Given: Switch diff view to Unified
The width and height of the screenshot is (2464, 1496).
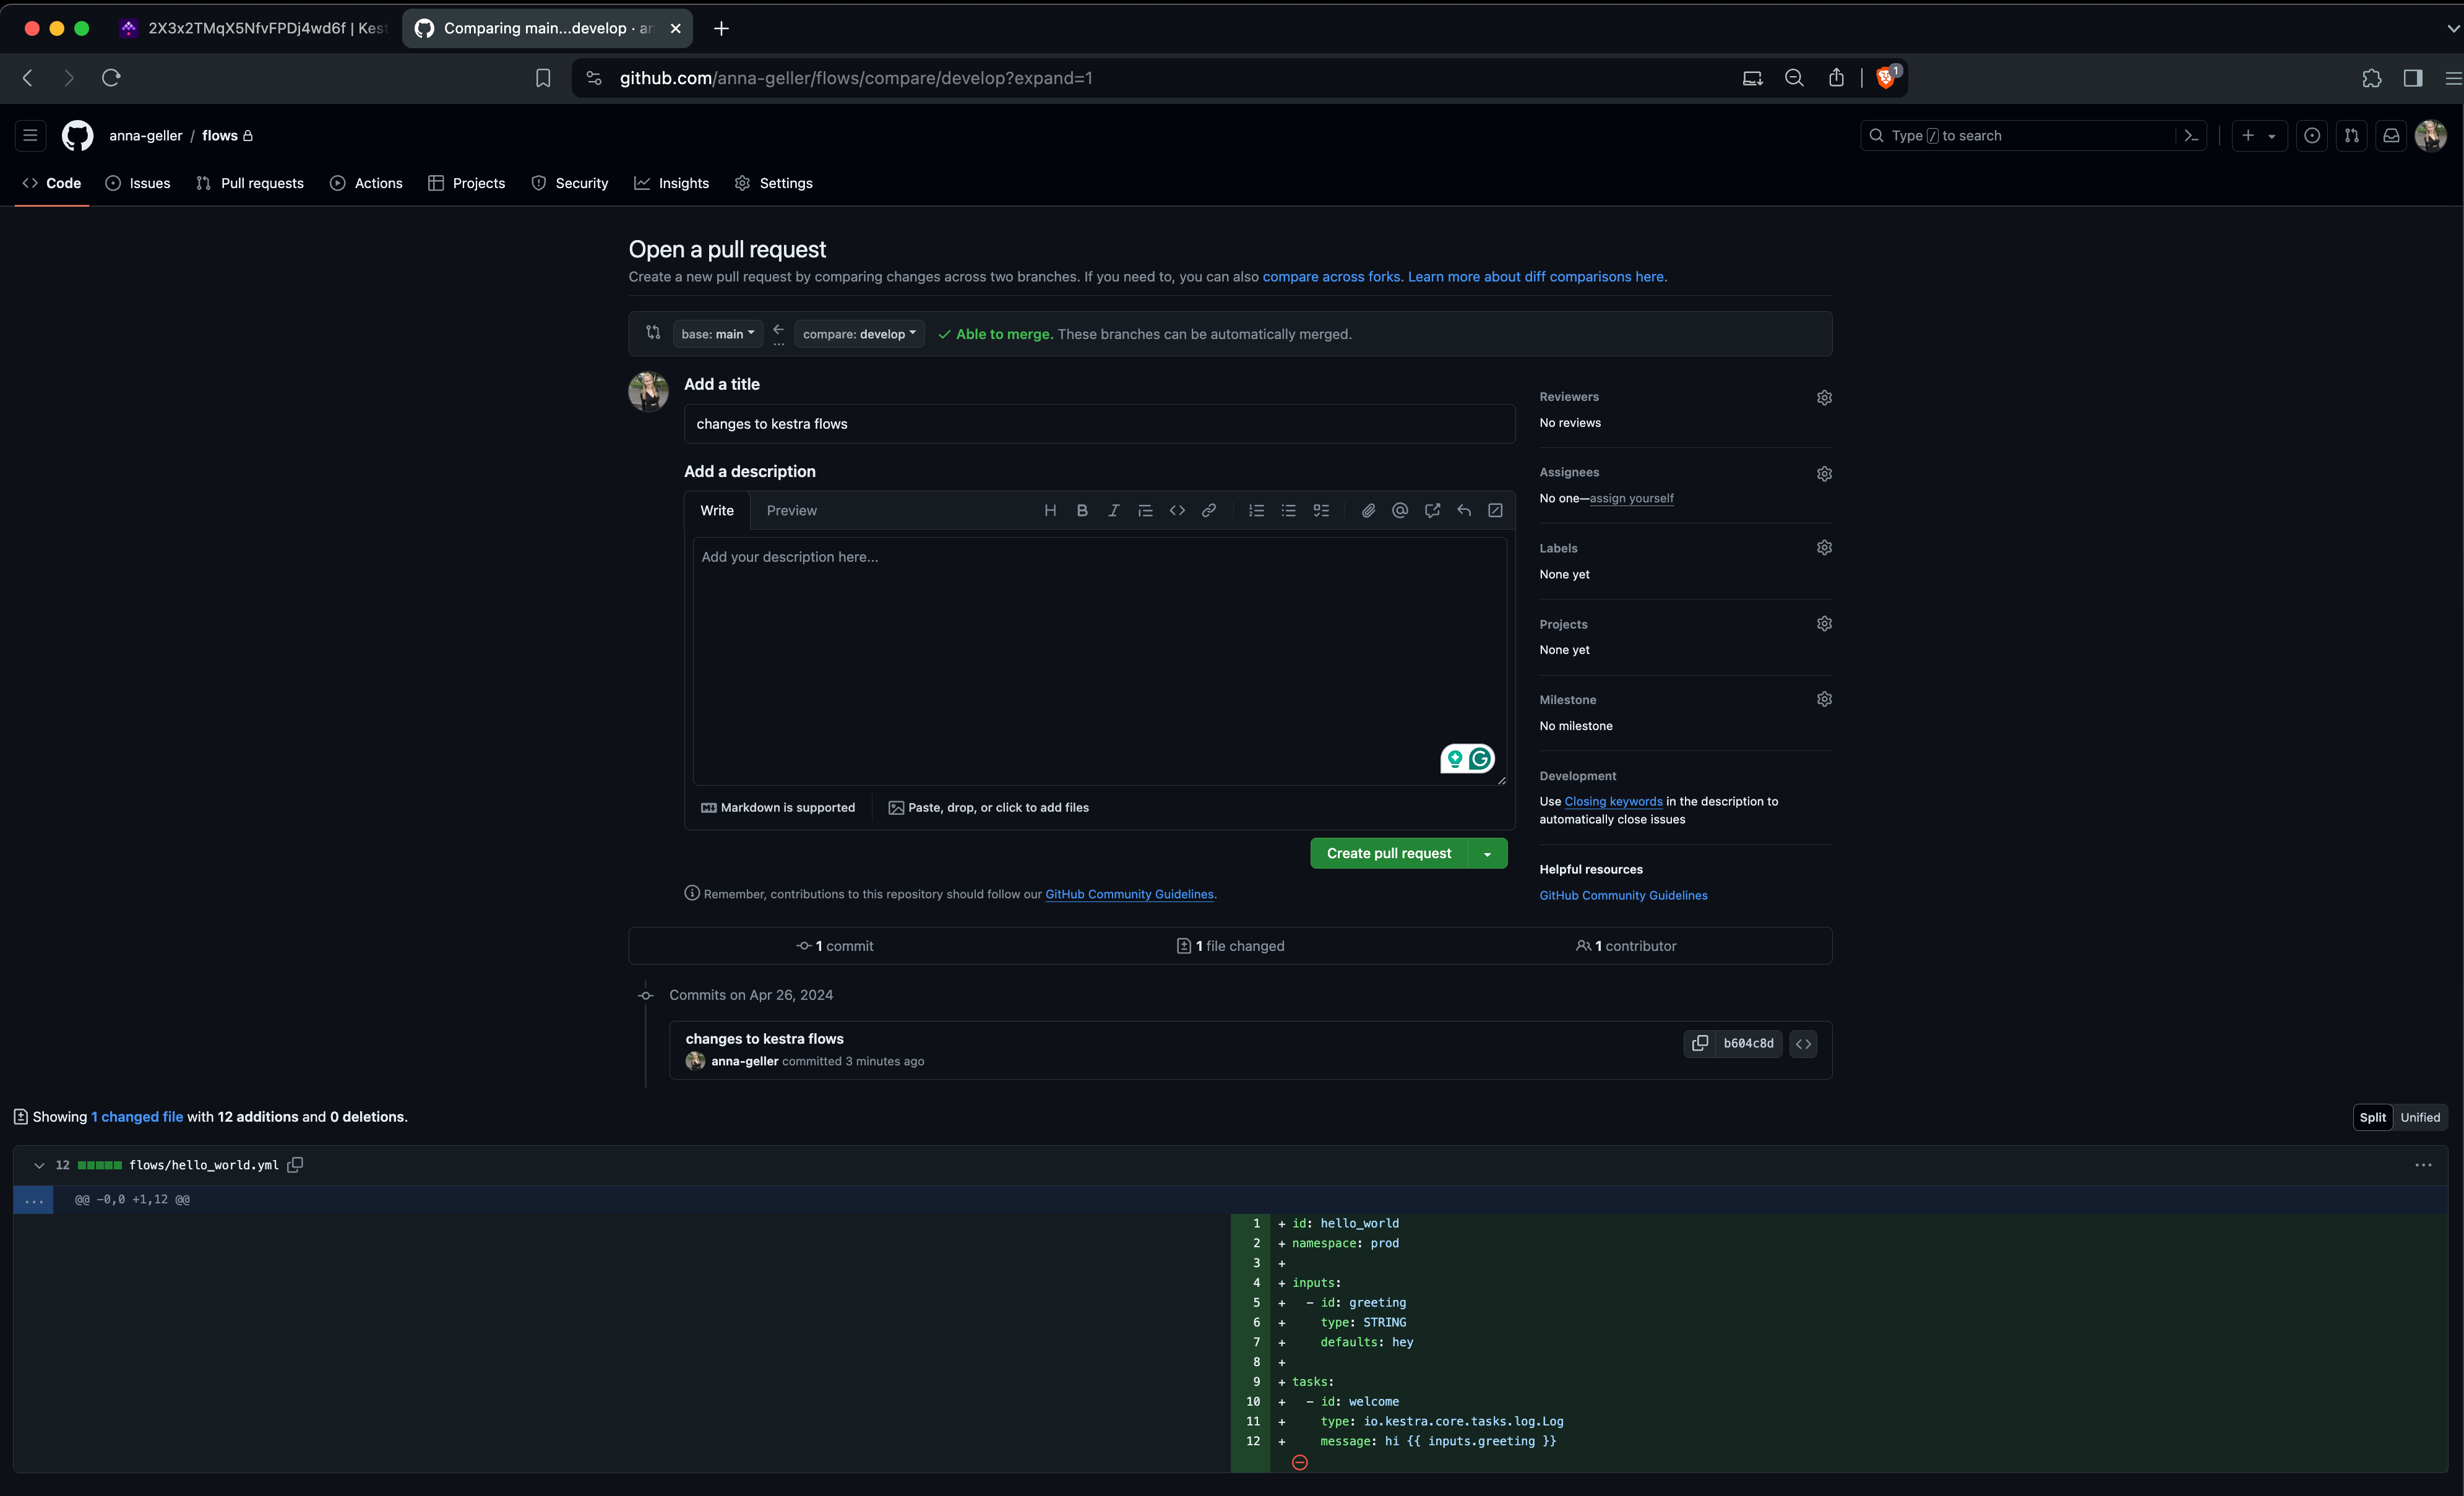Looking at the screenshot, I should [x=2420, y=1117].
